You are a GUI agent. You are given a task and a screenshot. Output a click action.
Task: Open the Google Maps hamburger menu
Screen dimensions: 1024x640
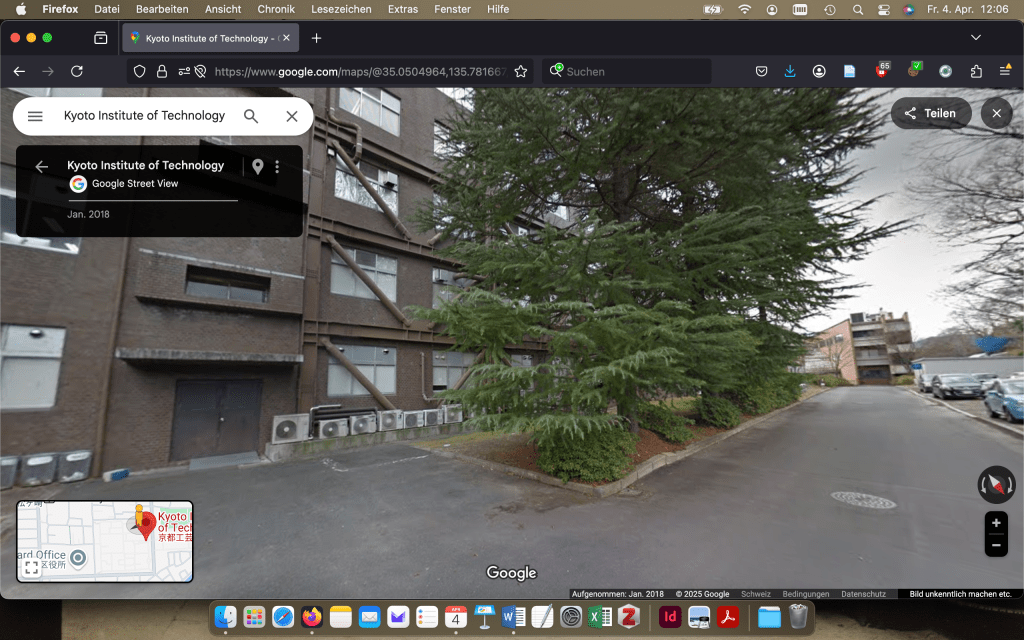[x=35, y=116]
